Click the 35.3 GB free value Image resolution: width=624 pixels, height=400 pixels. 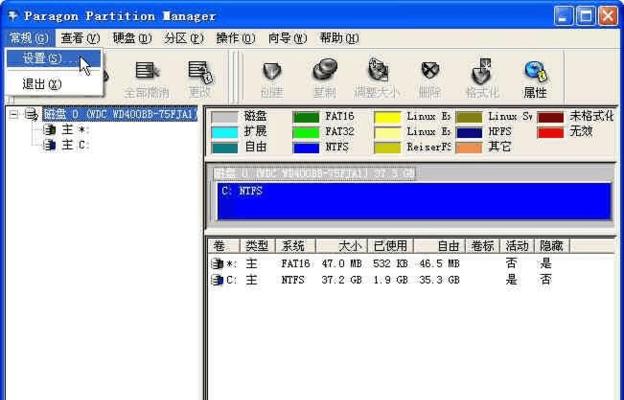click(439, 280)
